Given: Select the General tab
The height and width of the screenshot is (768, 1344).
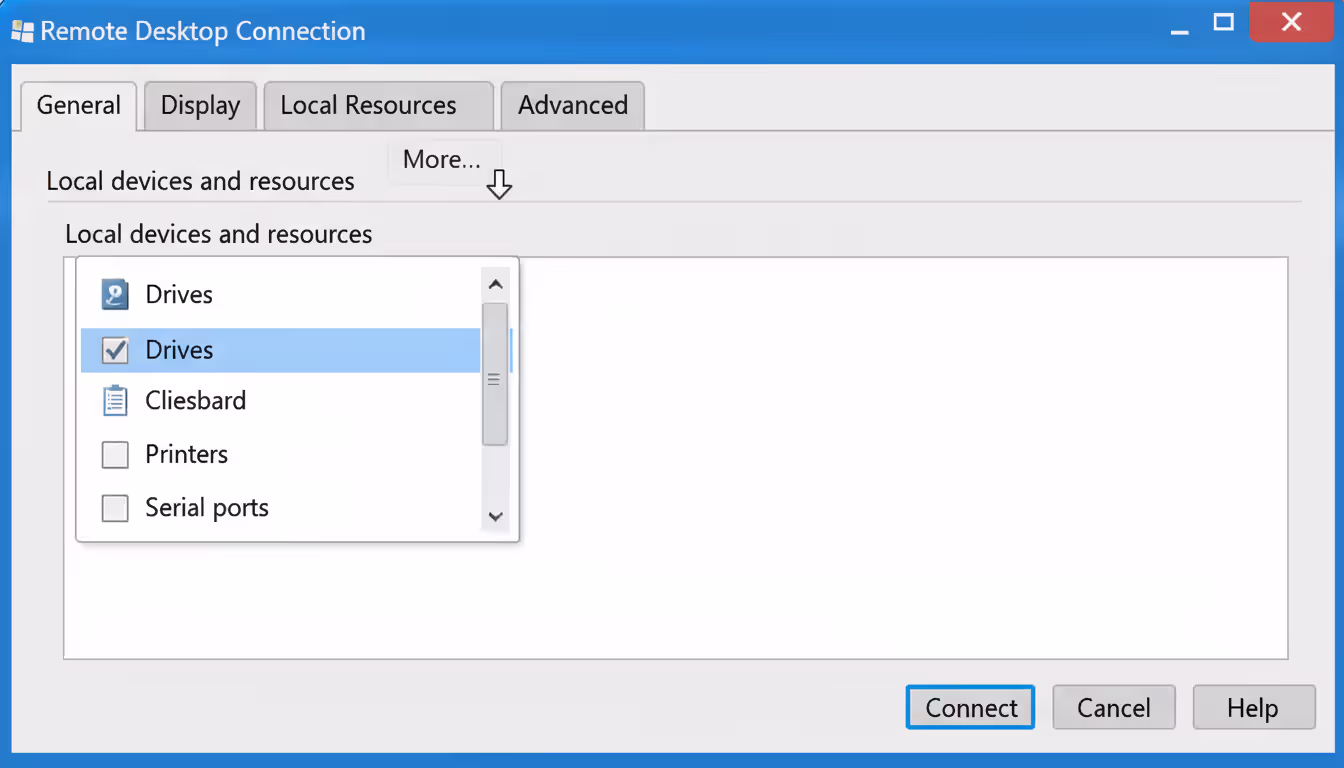Looking at the screenshot, I should [x=78, y=105].
